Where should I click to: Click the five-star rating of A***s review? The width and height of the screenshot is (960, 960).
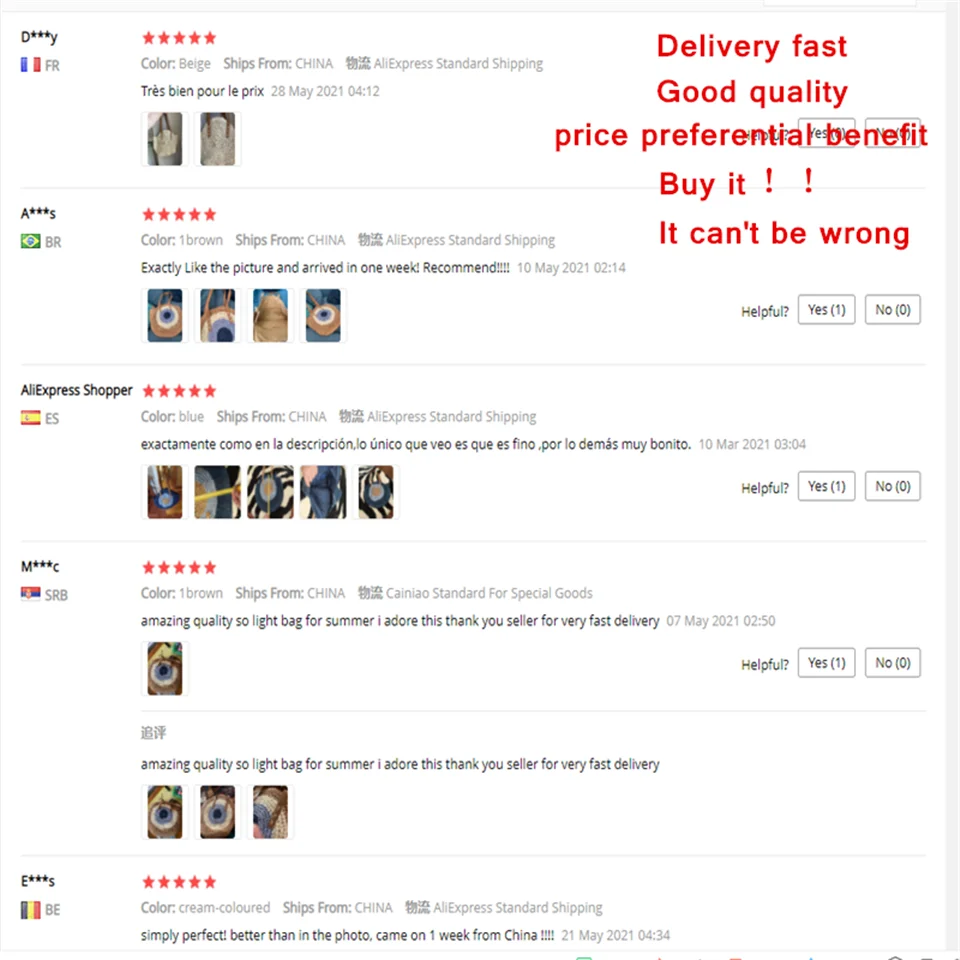[179, 214]
